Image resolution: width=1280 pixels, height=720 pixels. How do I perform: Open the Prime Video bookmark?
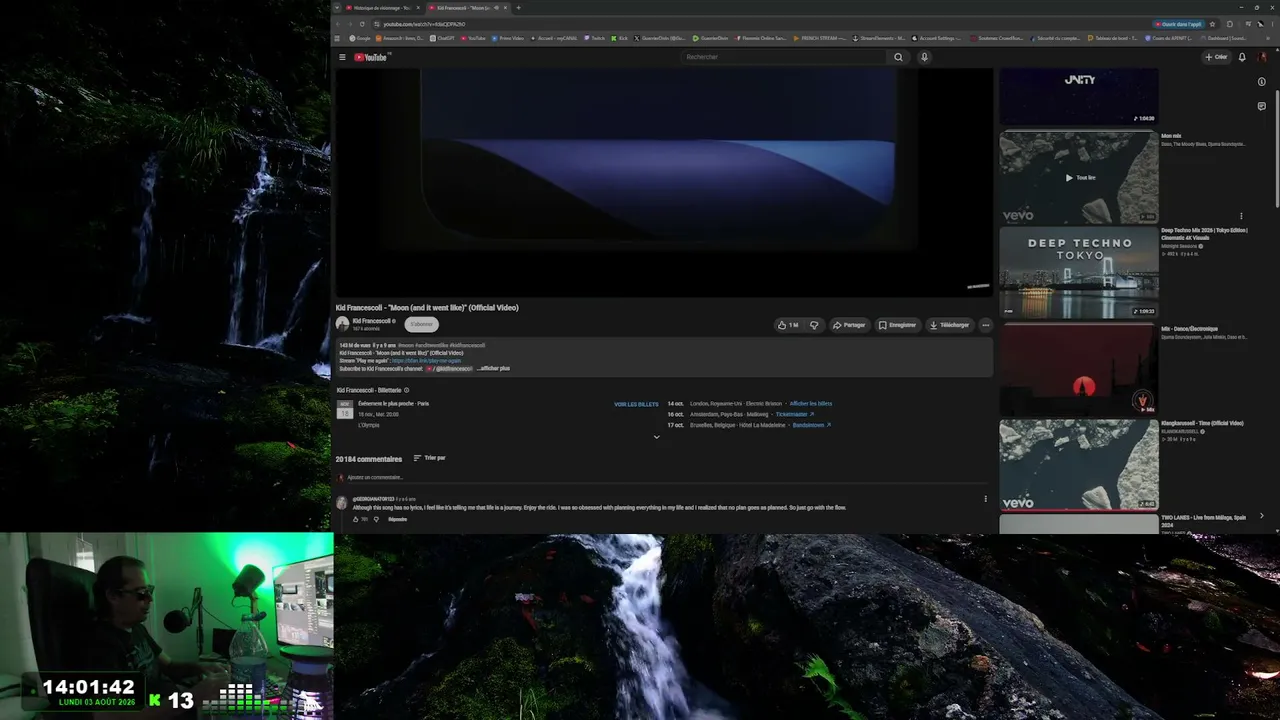pos(507,38)
